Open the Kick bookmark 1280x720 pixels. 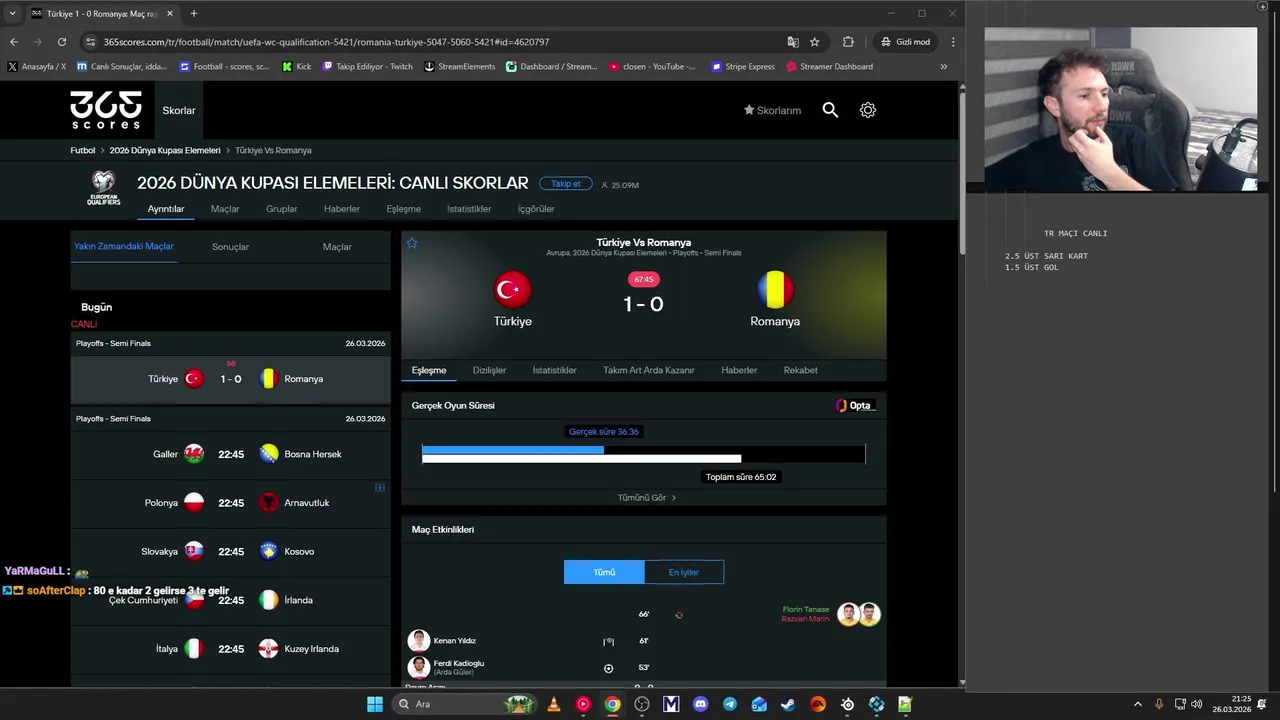pos(296,67)
